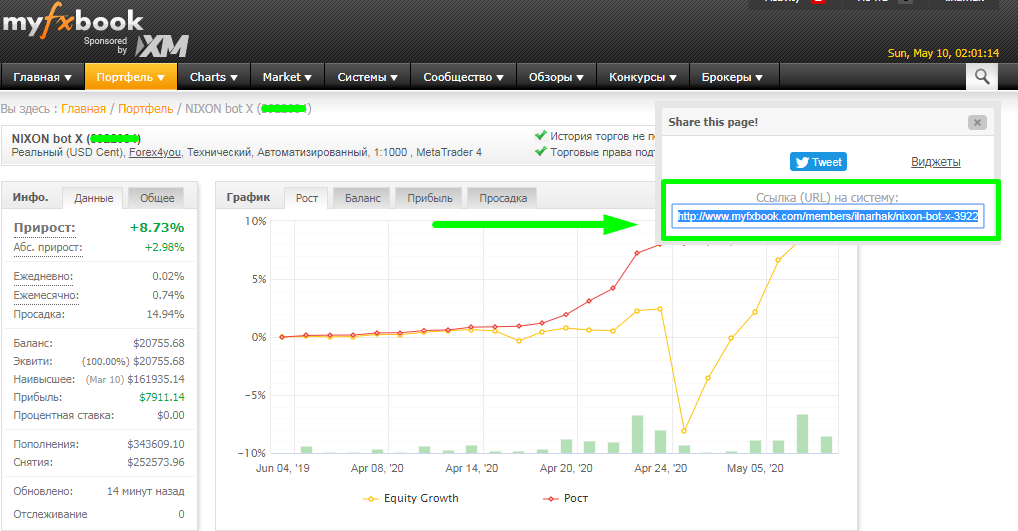The width and height of the screenshot is (1018, 531).
Task: Expand the Market menu
Action: [x=287, y=77]
